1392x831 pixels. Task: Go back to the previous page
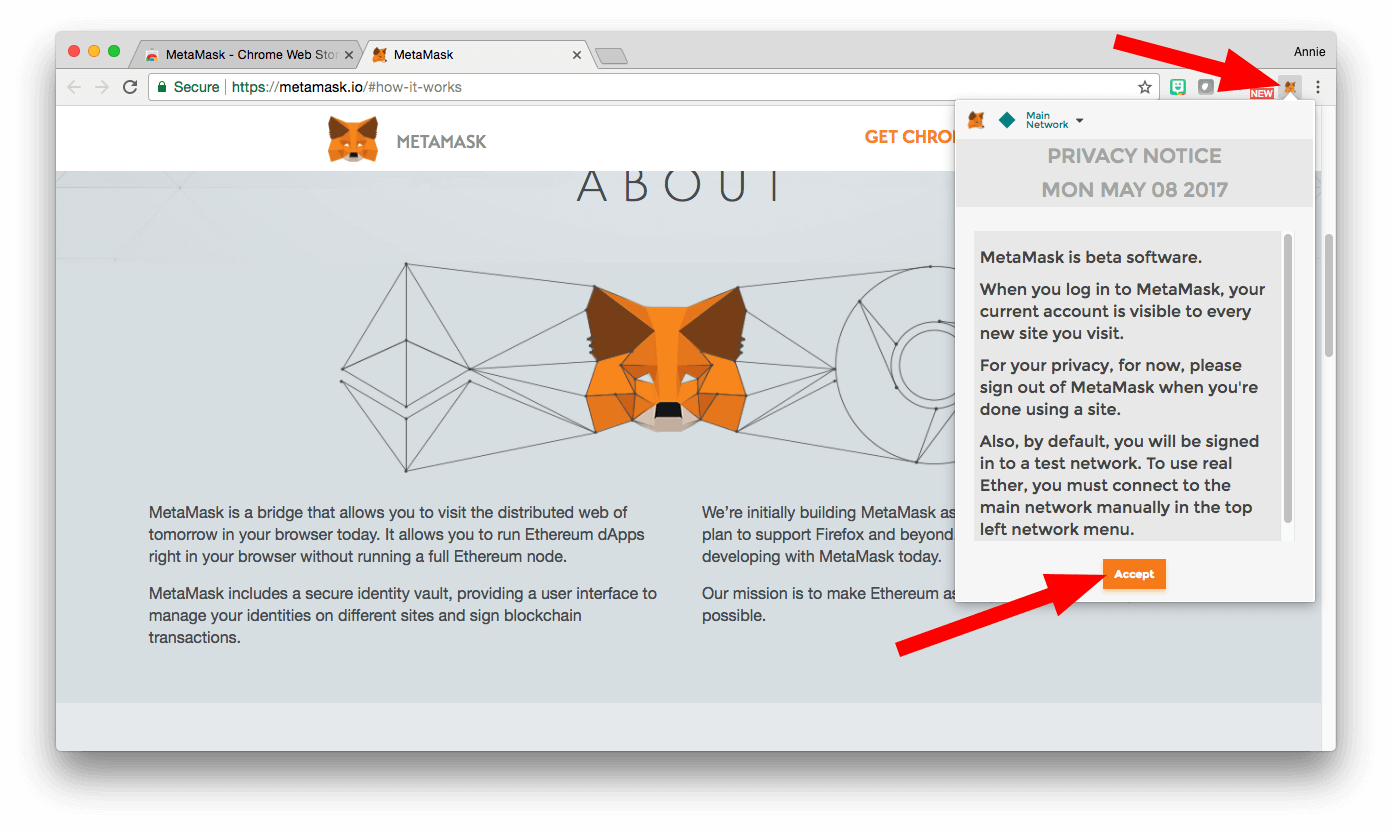coord(74,87)
